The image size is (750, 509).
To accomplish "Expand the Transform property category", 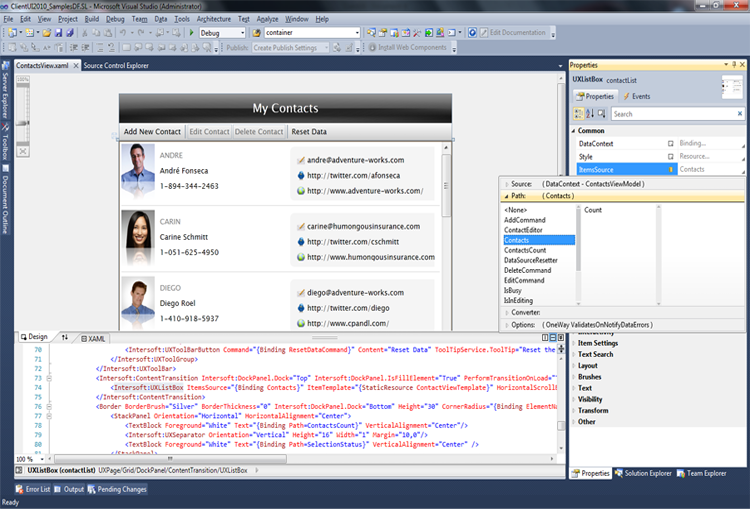I will [574, 410].
